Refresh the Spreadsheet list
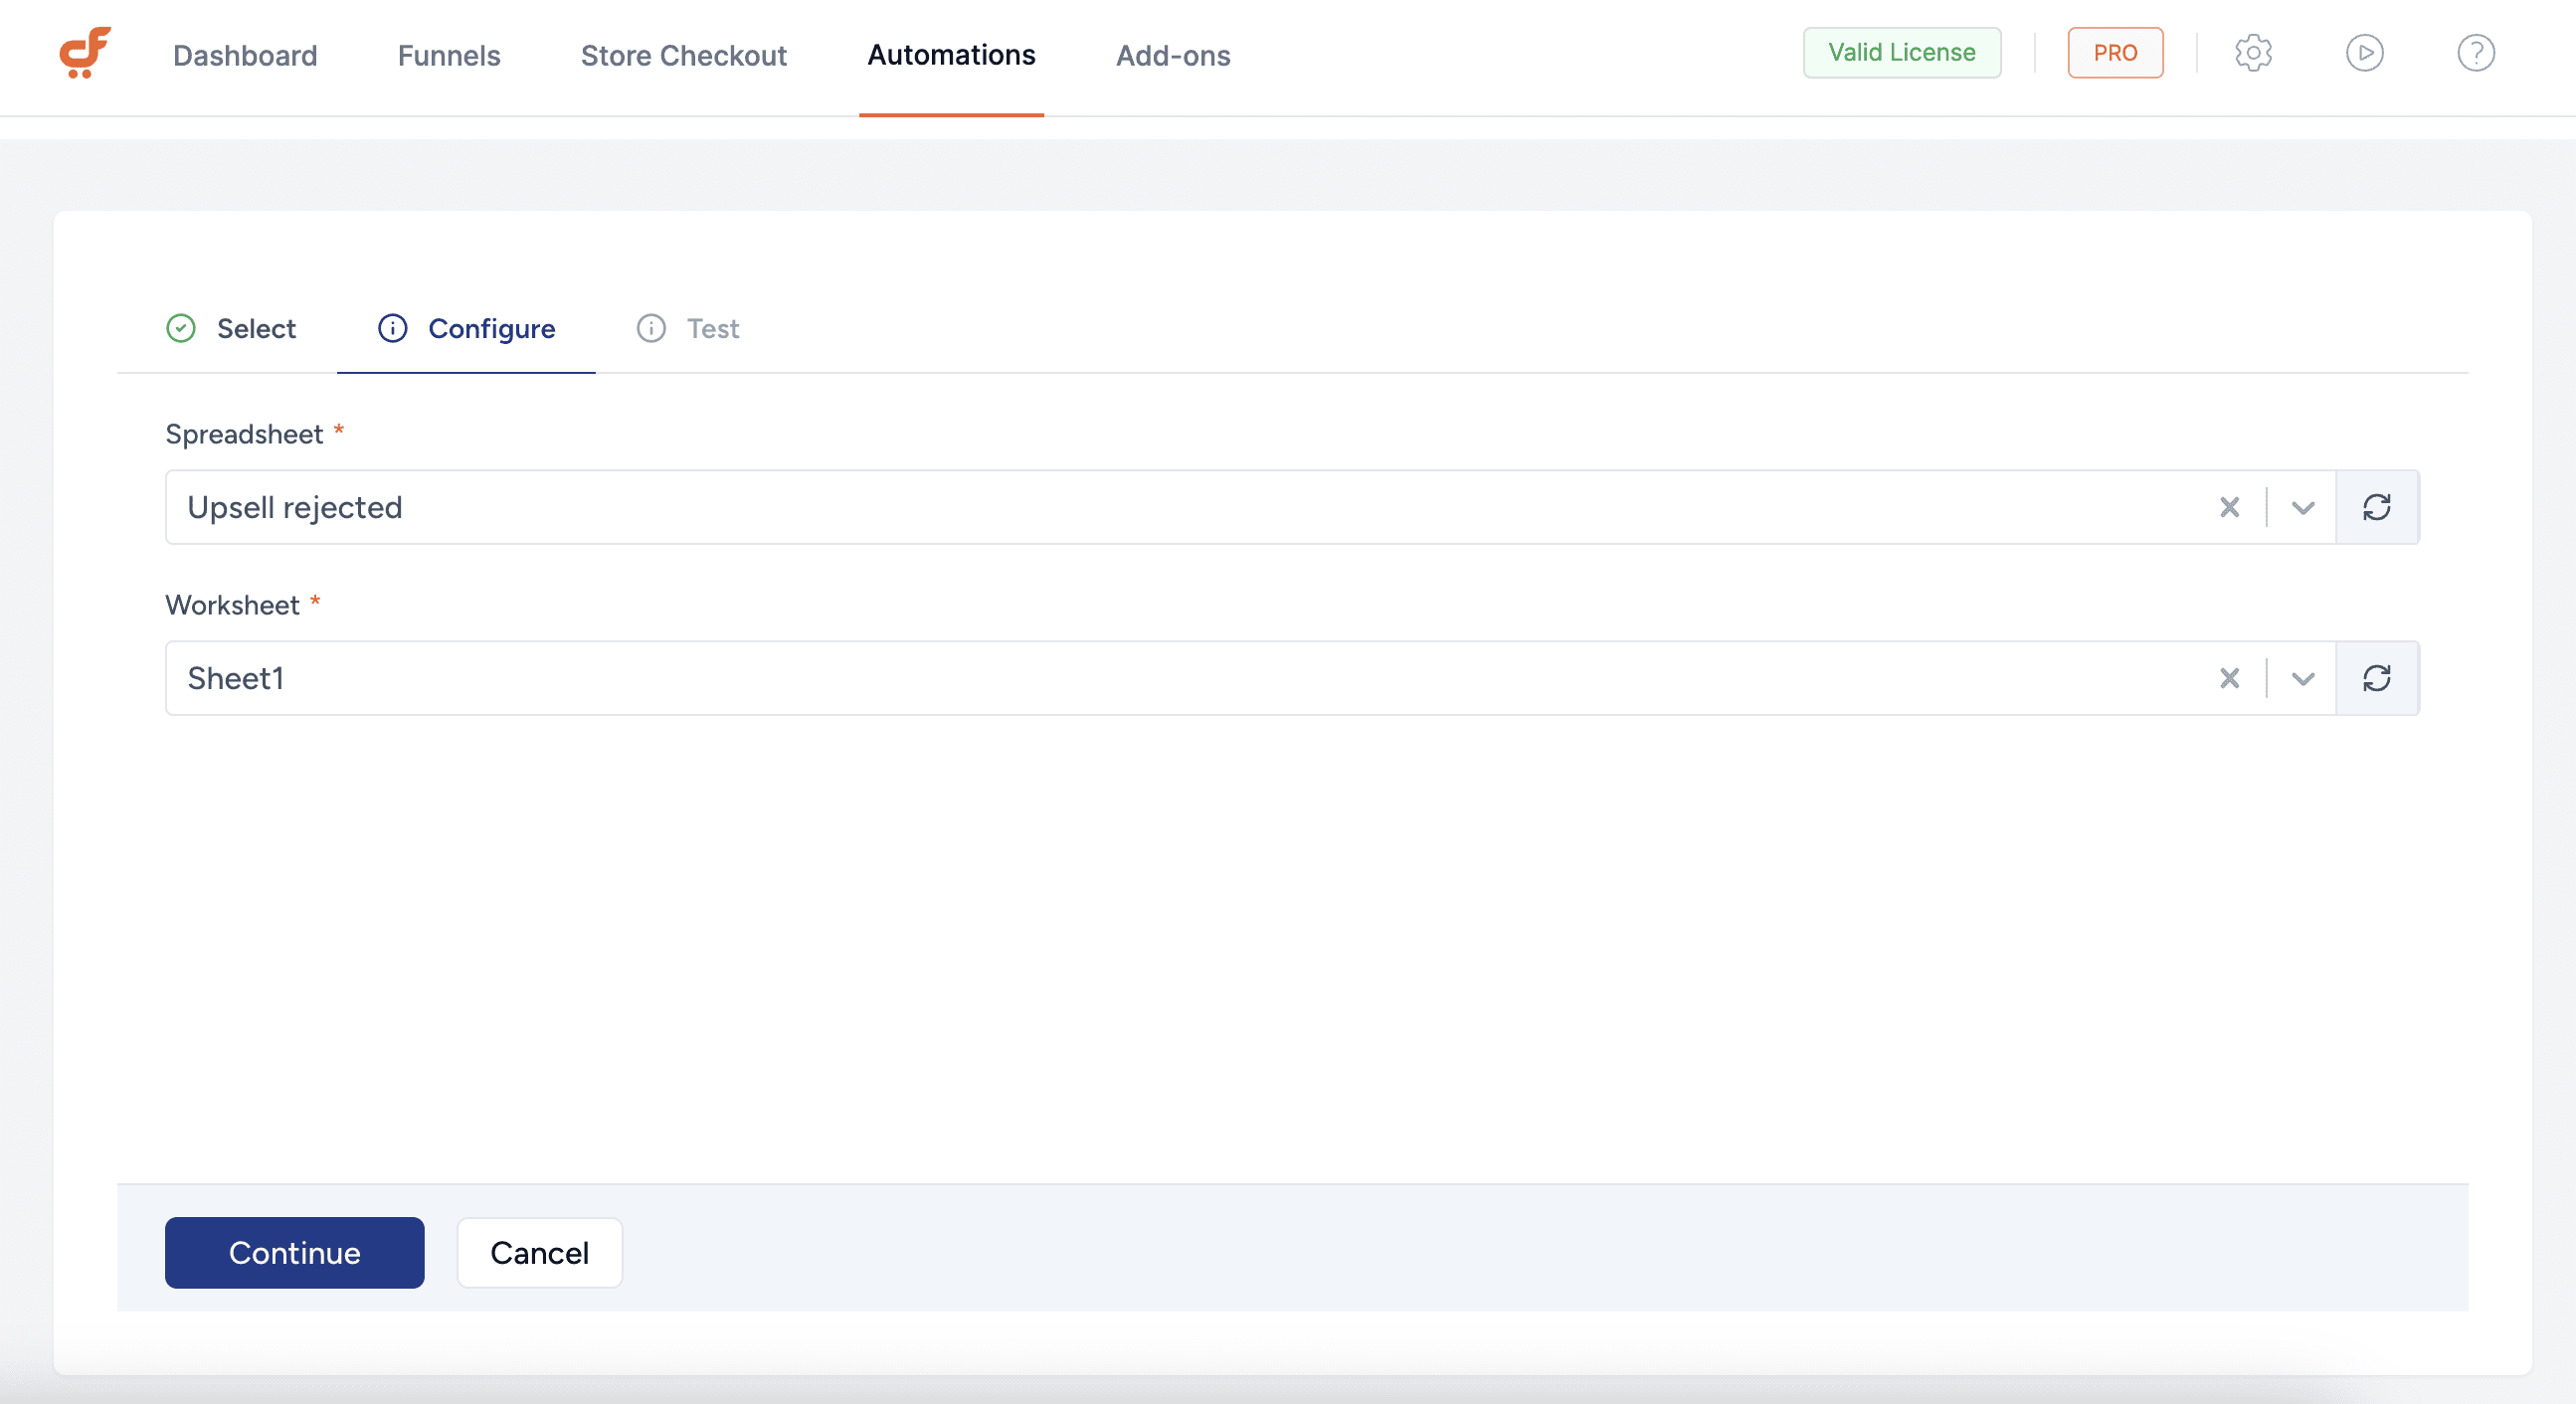Viewport: 2576px width, 1404px height. [2378, 507]
